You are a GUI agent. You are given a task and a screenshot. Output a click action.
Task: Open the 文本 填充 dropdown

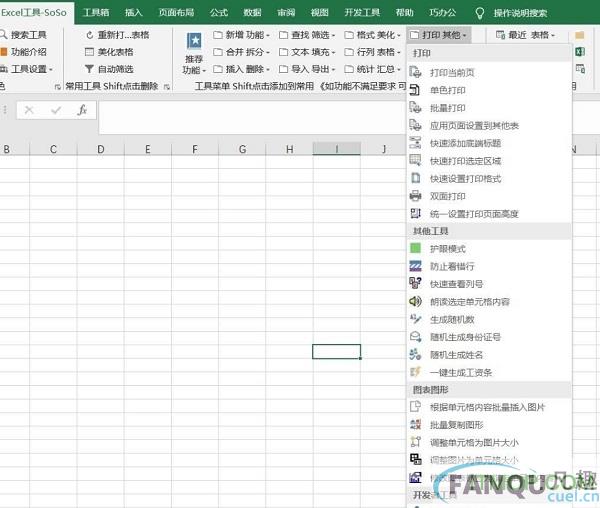[x=307, y=52]
